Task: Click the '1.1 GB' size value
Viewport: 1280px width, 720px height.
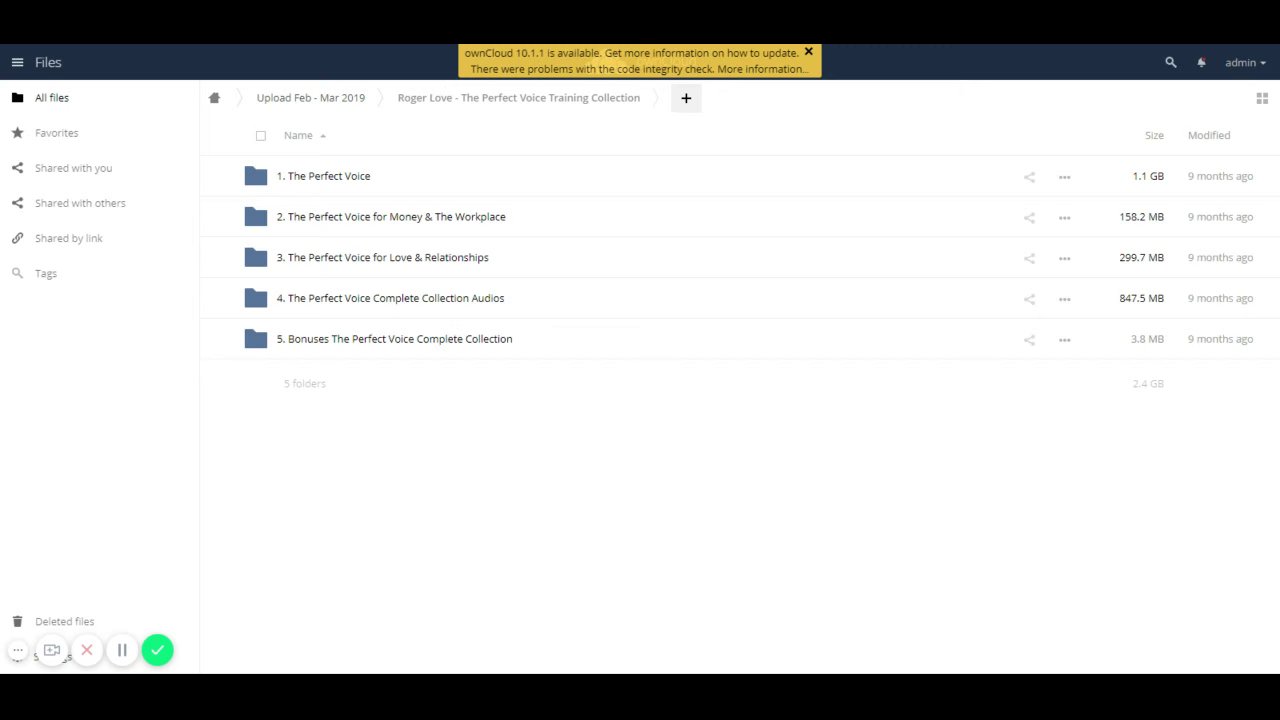Action: (1148, 176)
